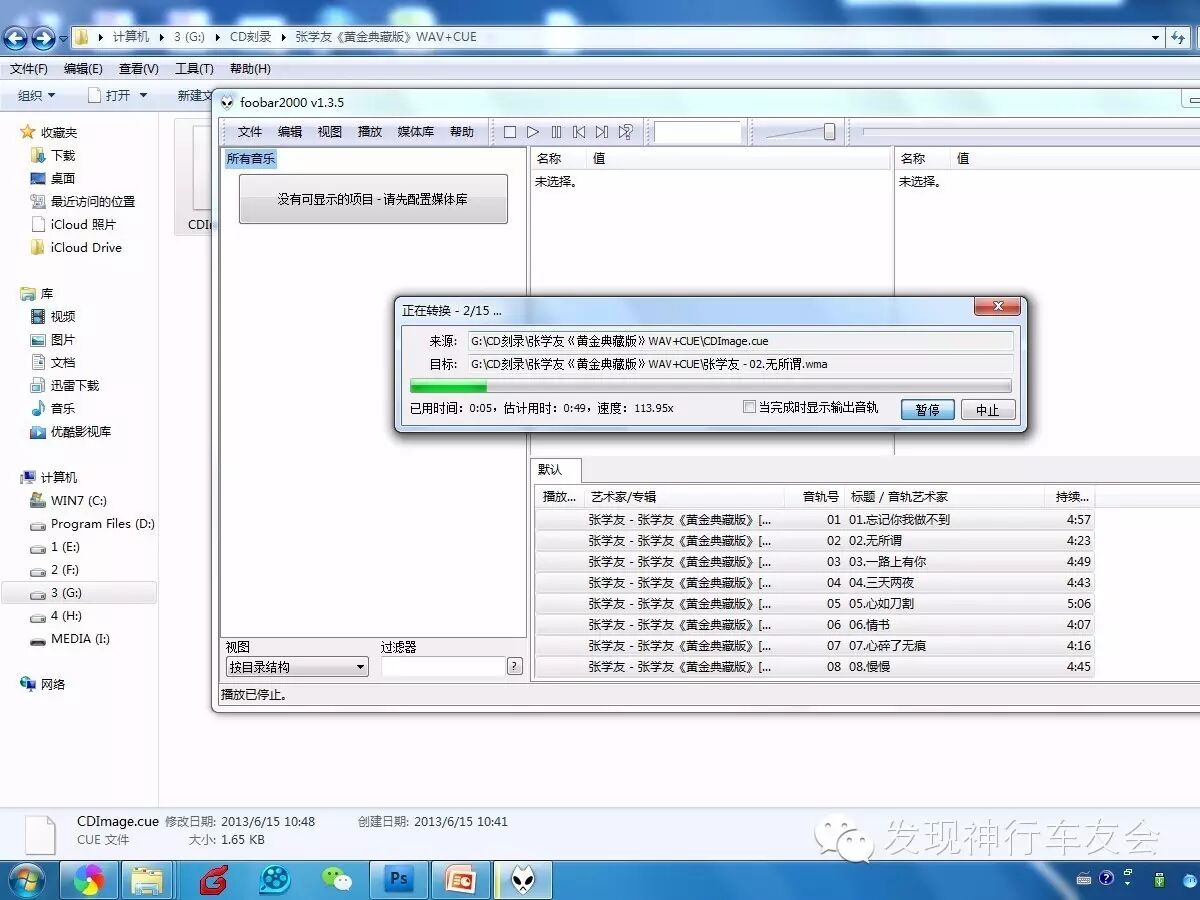
Task: Select track 01.忘记你我做不到
Action: tap(814, 520)
